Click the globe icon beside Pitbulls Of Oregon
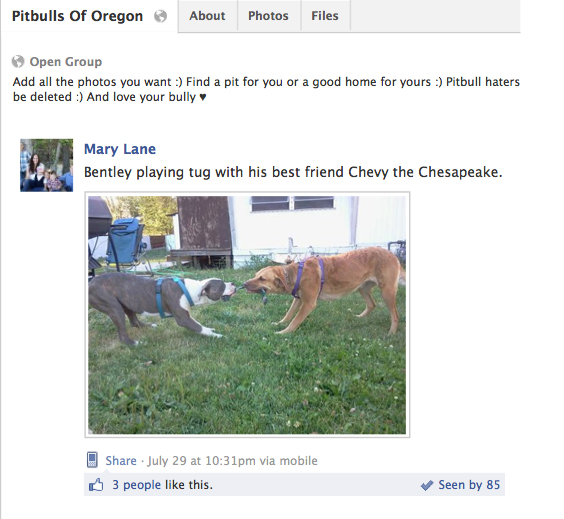The width and height of the screenshot is (564, 519). [x=160, y=16]
